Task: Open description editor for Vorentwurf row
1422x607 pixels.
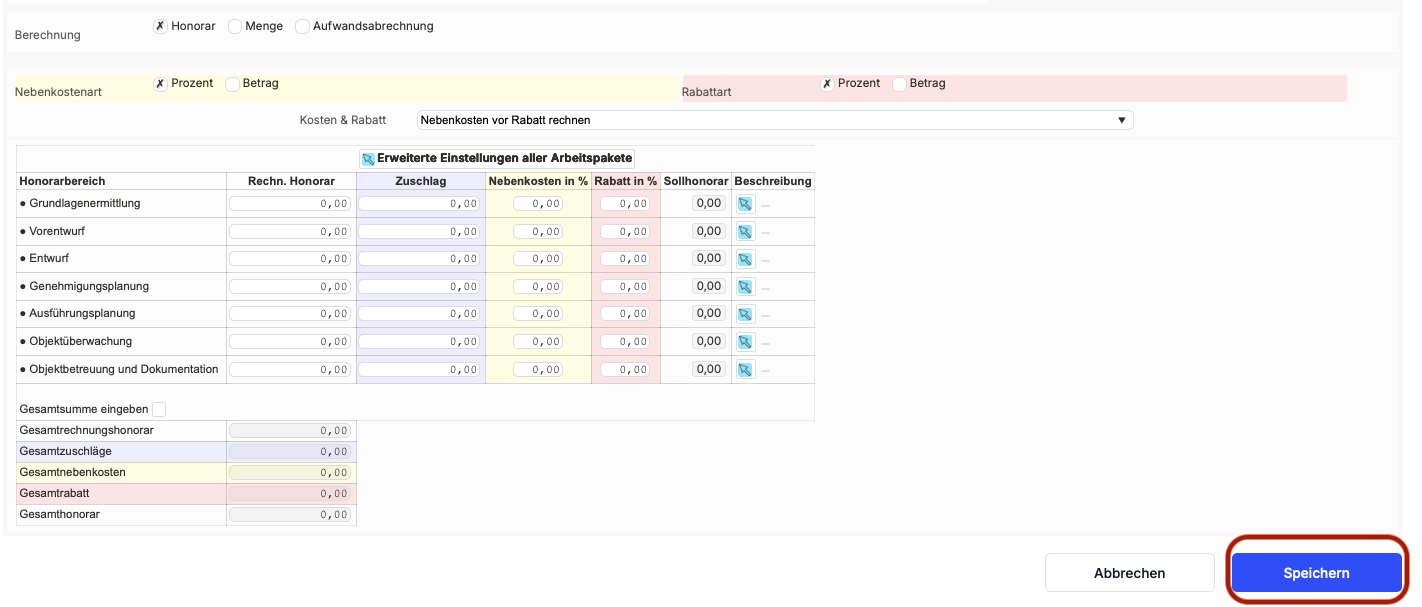Action: point(745,231)
